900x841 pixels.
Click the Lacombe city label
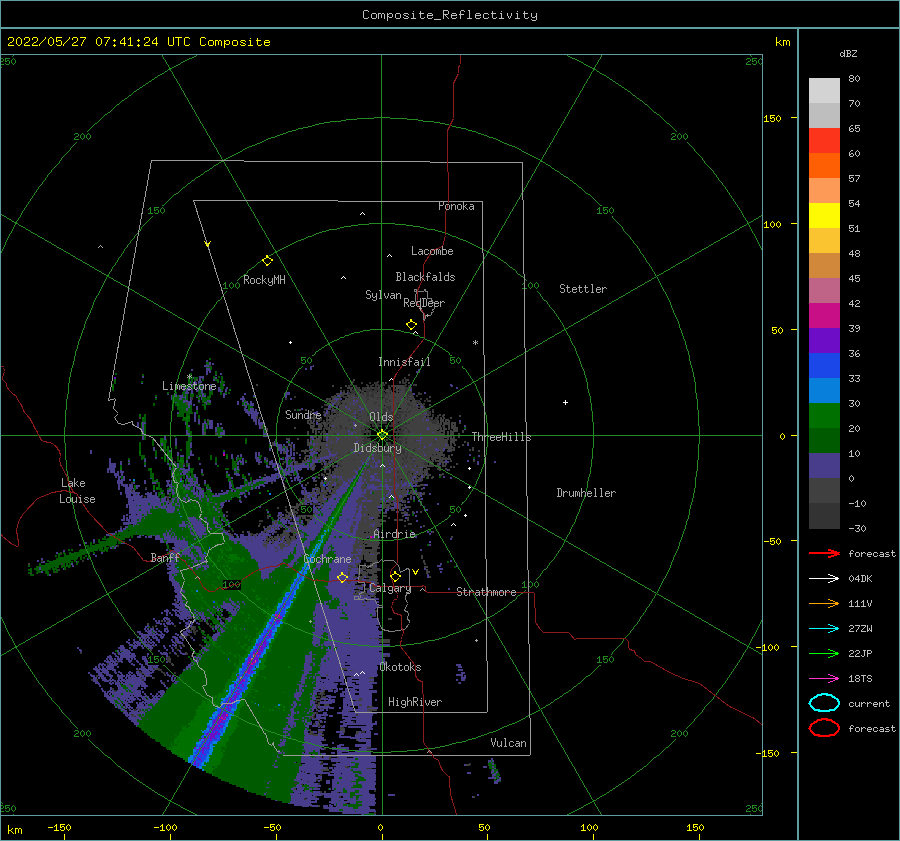[x=432, y=251]
